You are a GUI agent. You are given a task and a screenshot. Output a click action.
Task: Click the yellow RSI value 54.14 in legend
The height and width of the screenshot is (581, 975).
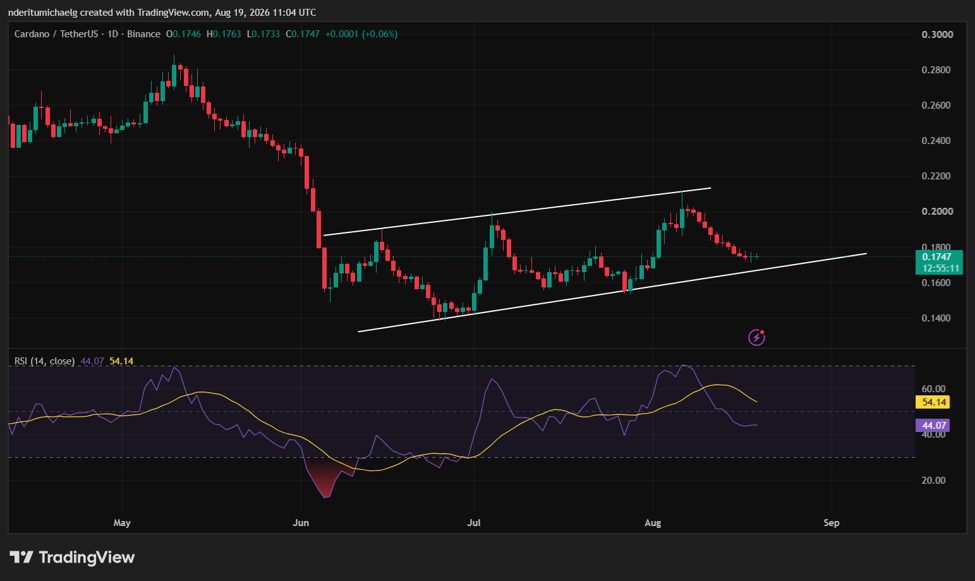[121, 361]
